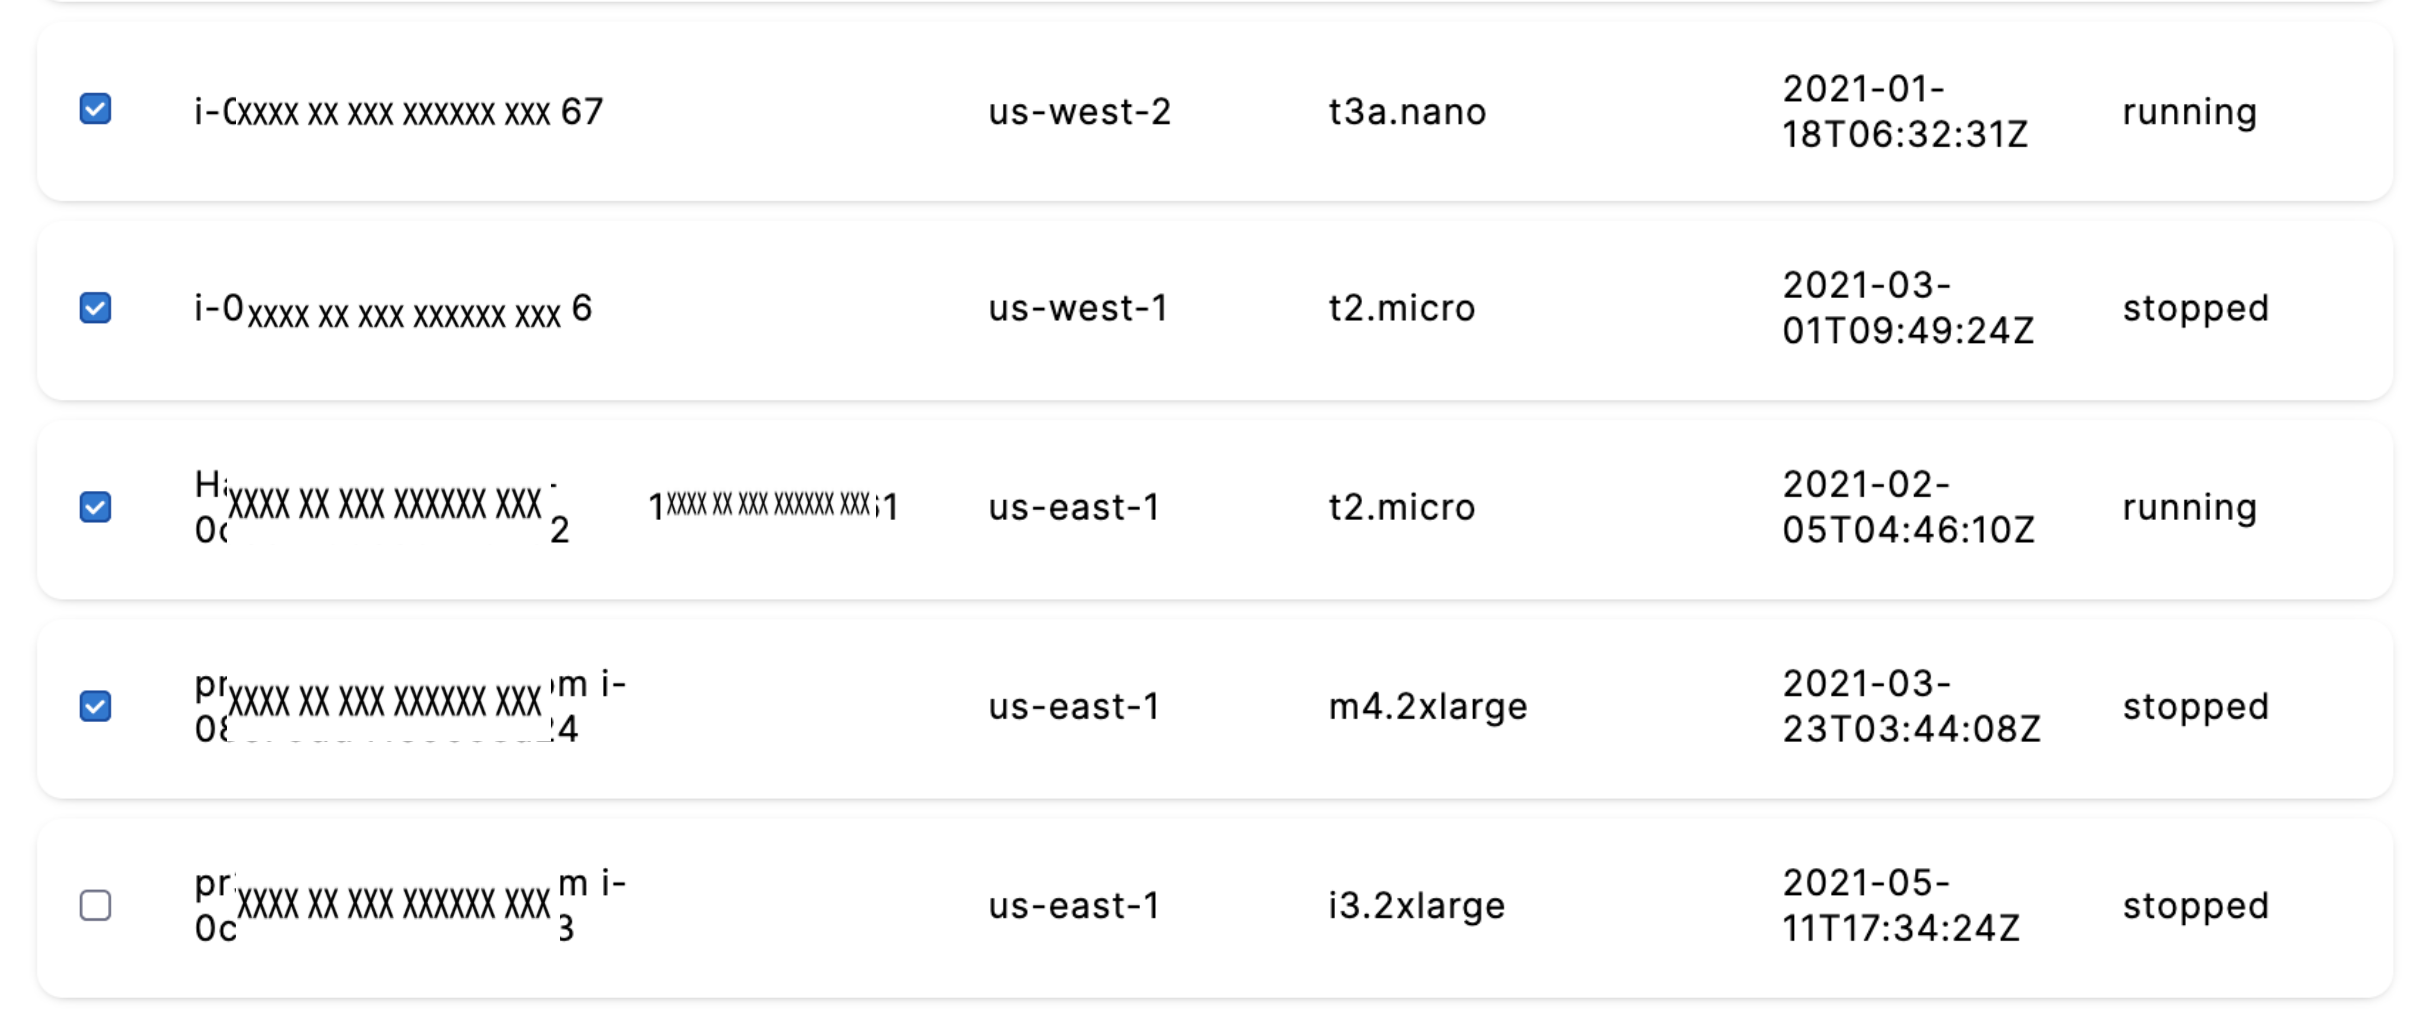The height and width of the screenshot is (1018, 2432).
Task: Click the running status of the t3a.nano row
Action: pyautogui.click(x=2190, y=112)
